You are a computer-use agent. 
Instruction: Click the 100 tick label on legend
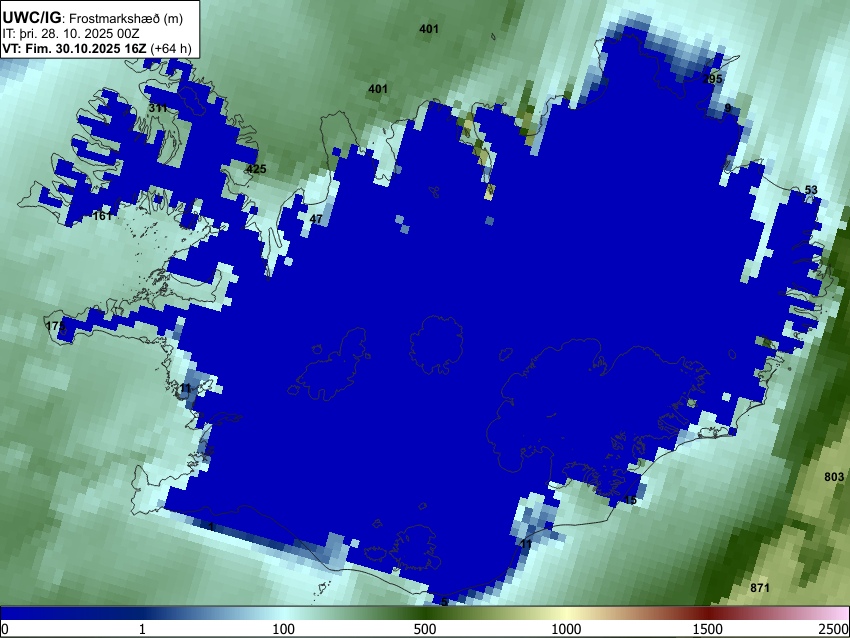[283, 629]
